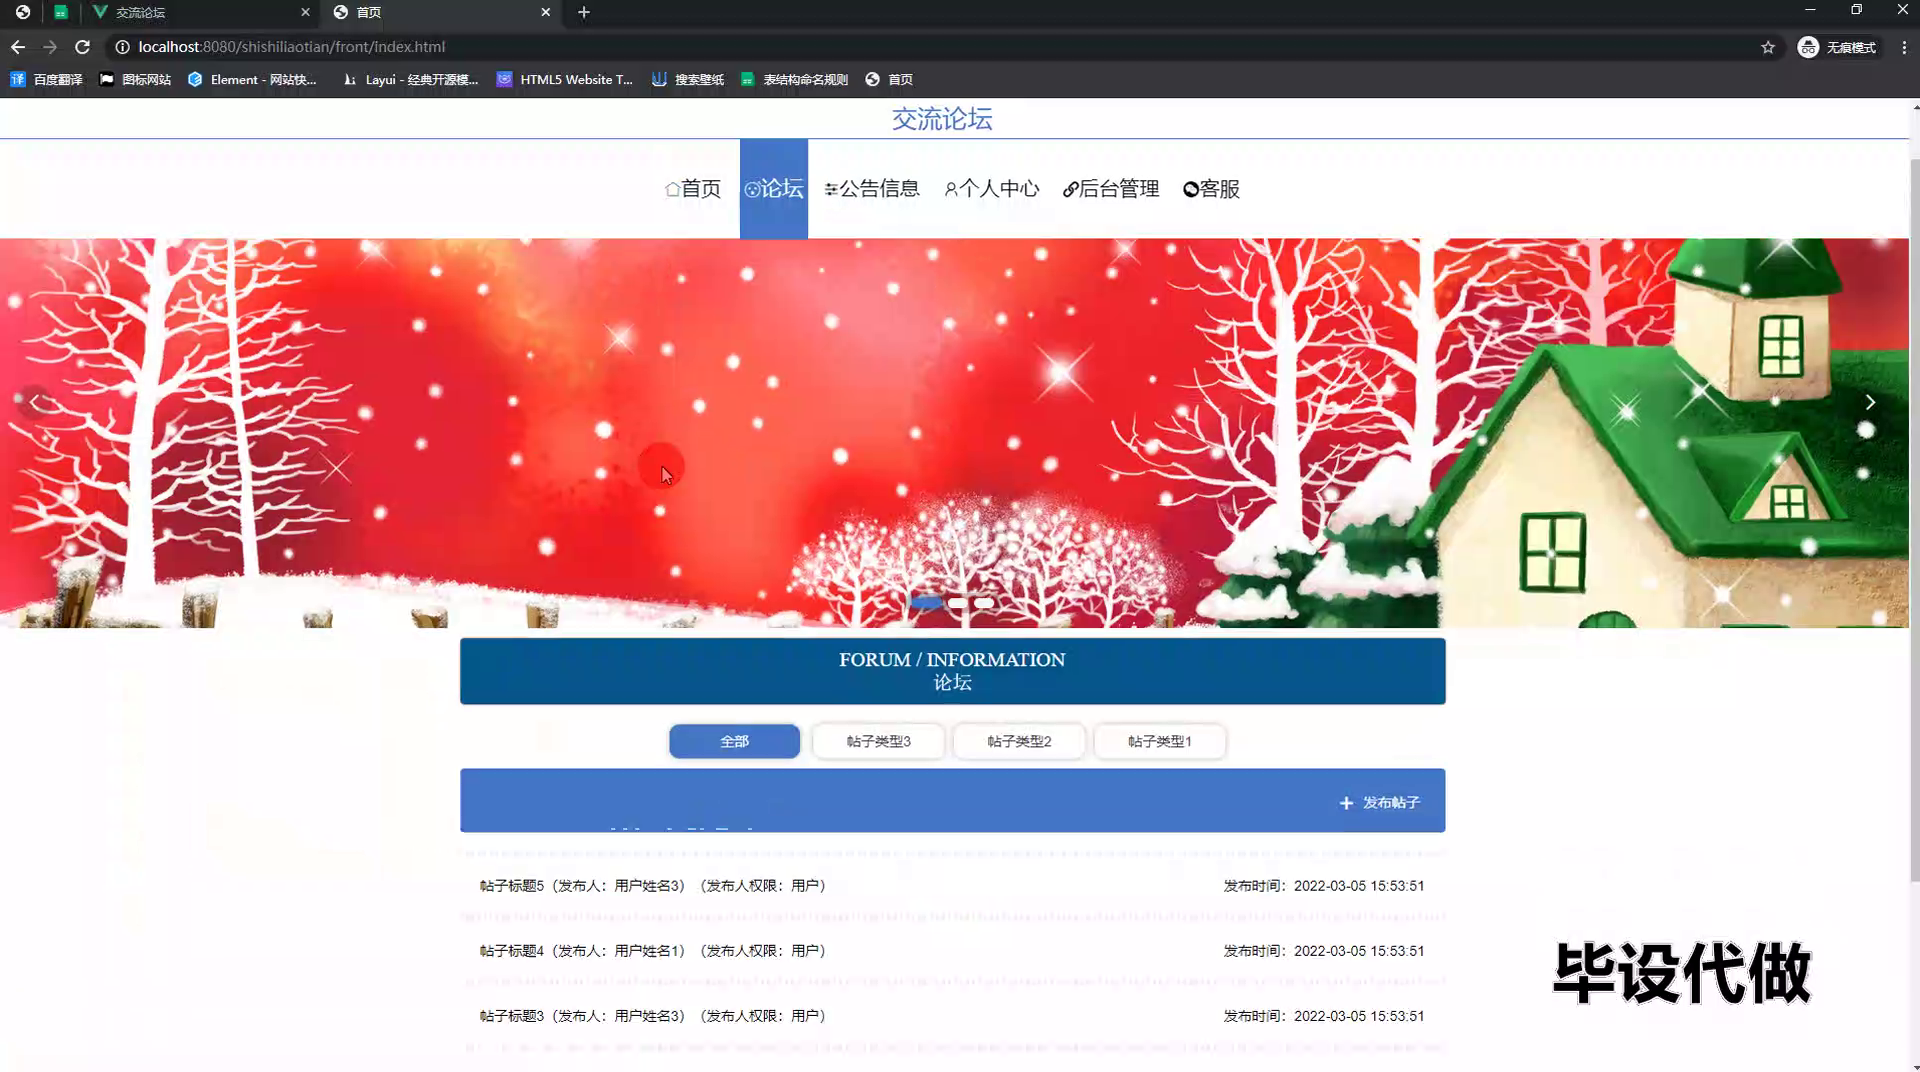This screenshot has width=1920, height=1072.
Task: Open the Element 网站快 bookmark
Action: coord(252,79)
